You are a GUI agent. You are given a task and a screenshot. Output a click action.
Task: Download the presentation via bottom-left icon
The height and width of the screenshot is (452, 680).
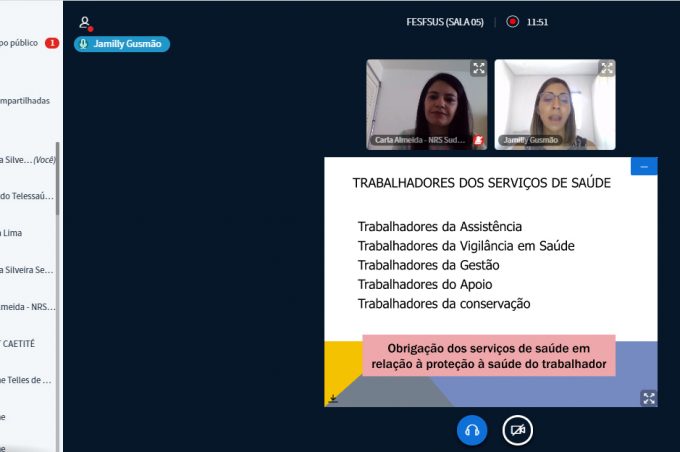pos(333,398)
